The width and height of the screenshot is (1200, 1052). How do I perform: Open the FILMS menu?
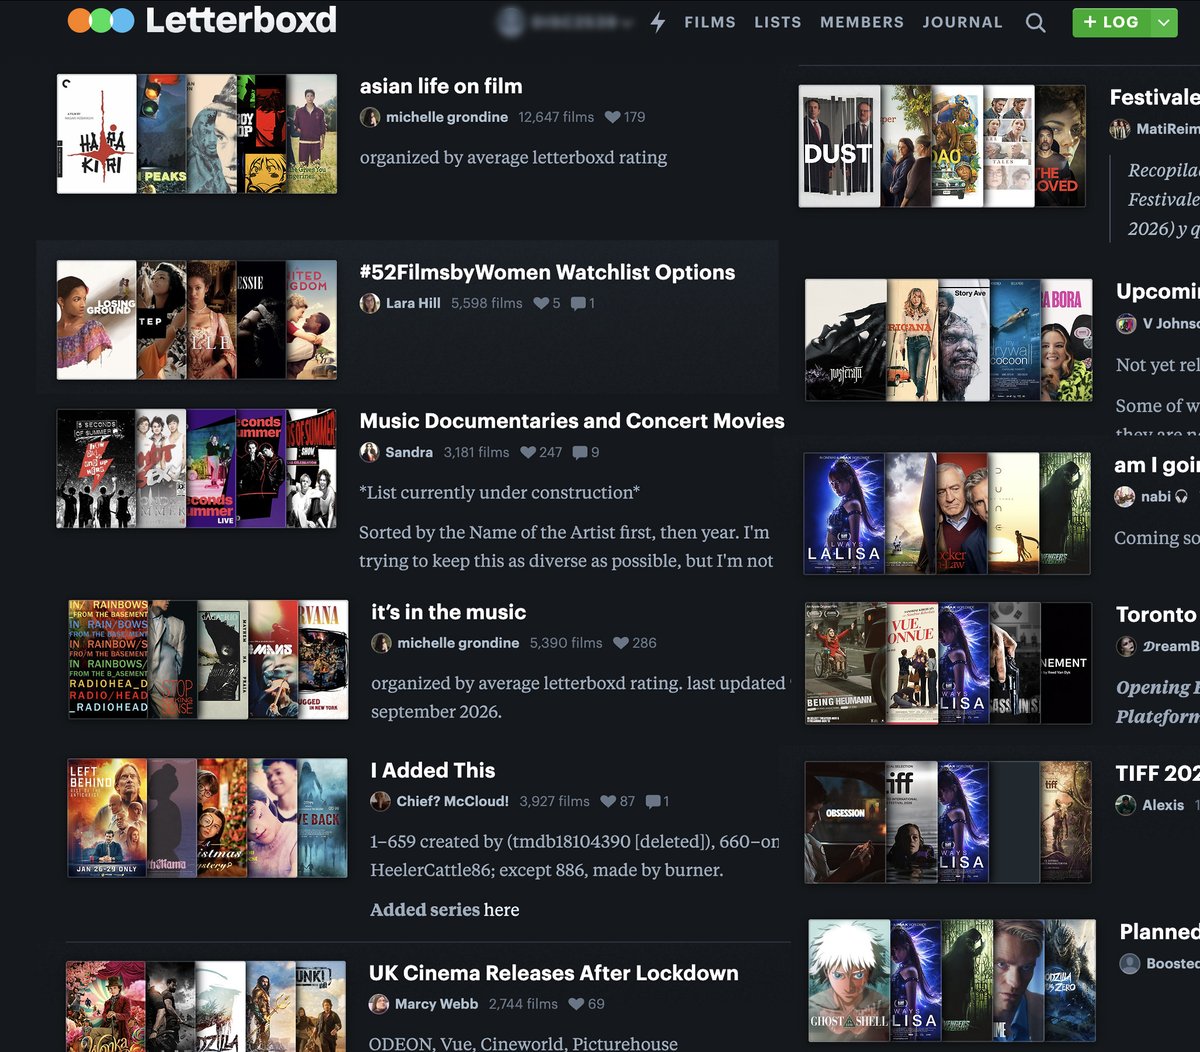(710, 22)
